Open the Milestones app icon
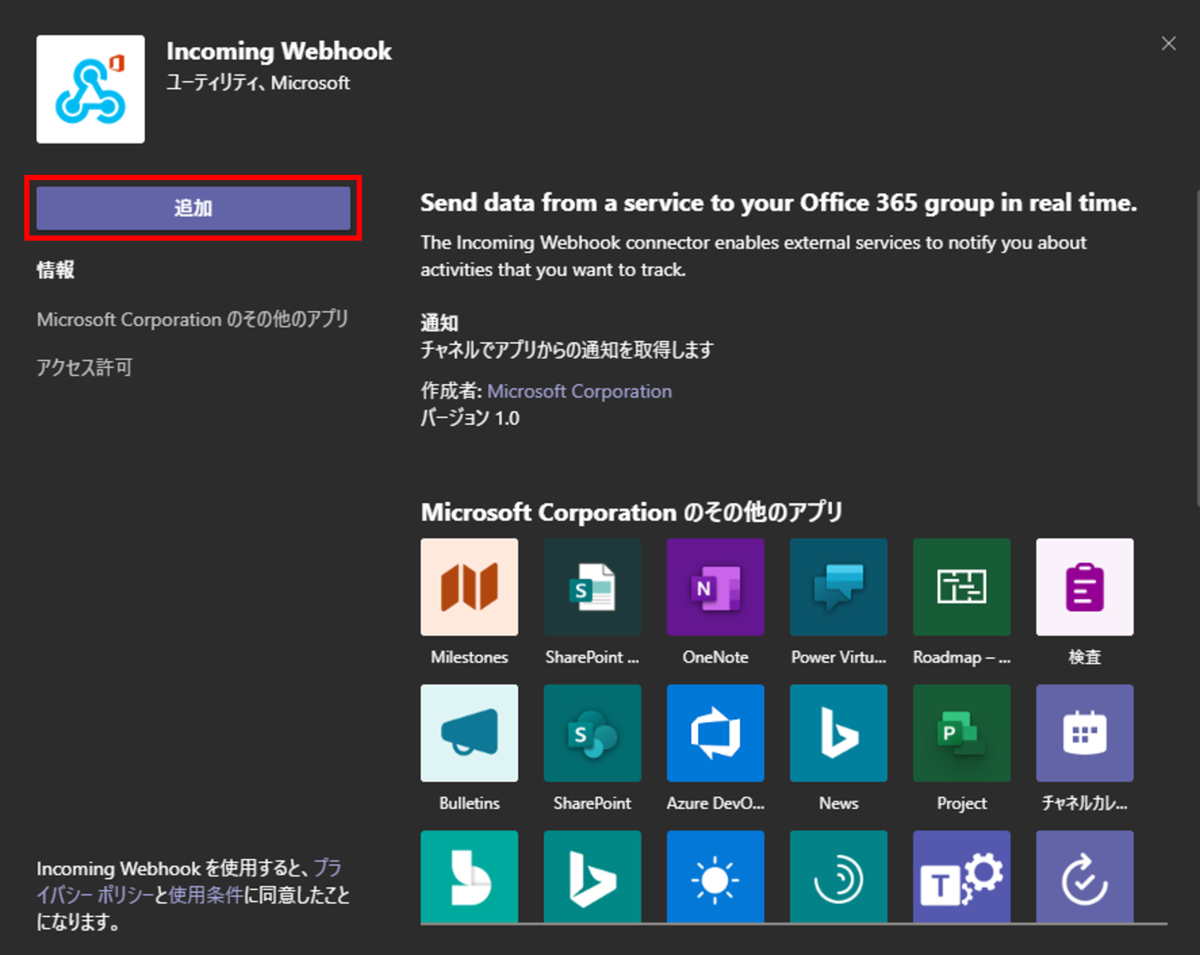Viewport: 1200px width, 955px height. [469, 587]
